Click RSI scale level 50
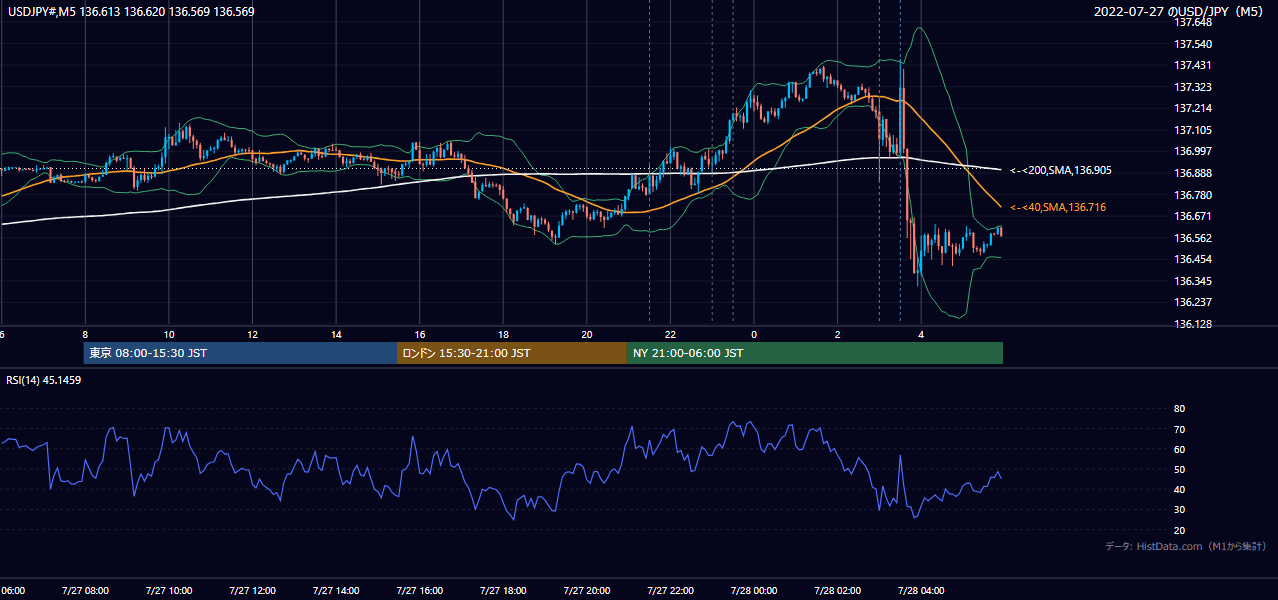 coord(1179,469)
